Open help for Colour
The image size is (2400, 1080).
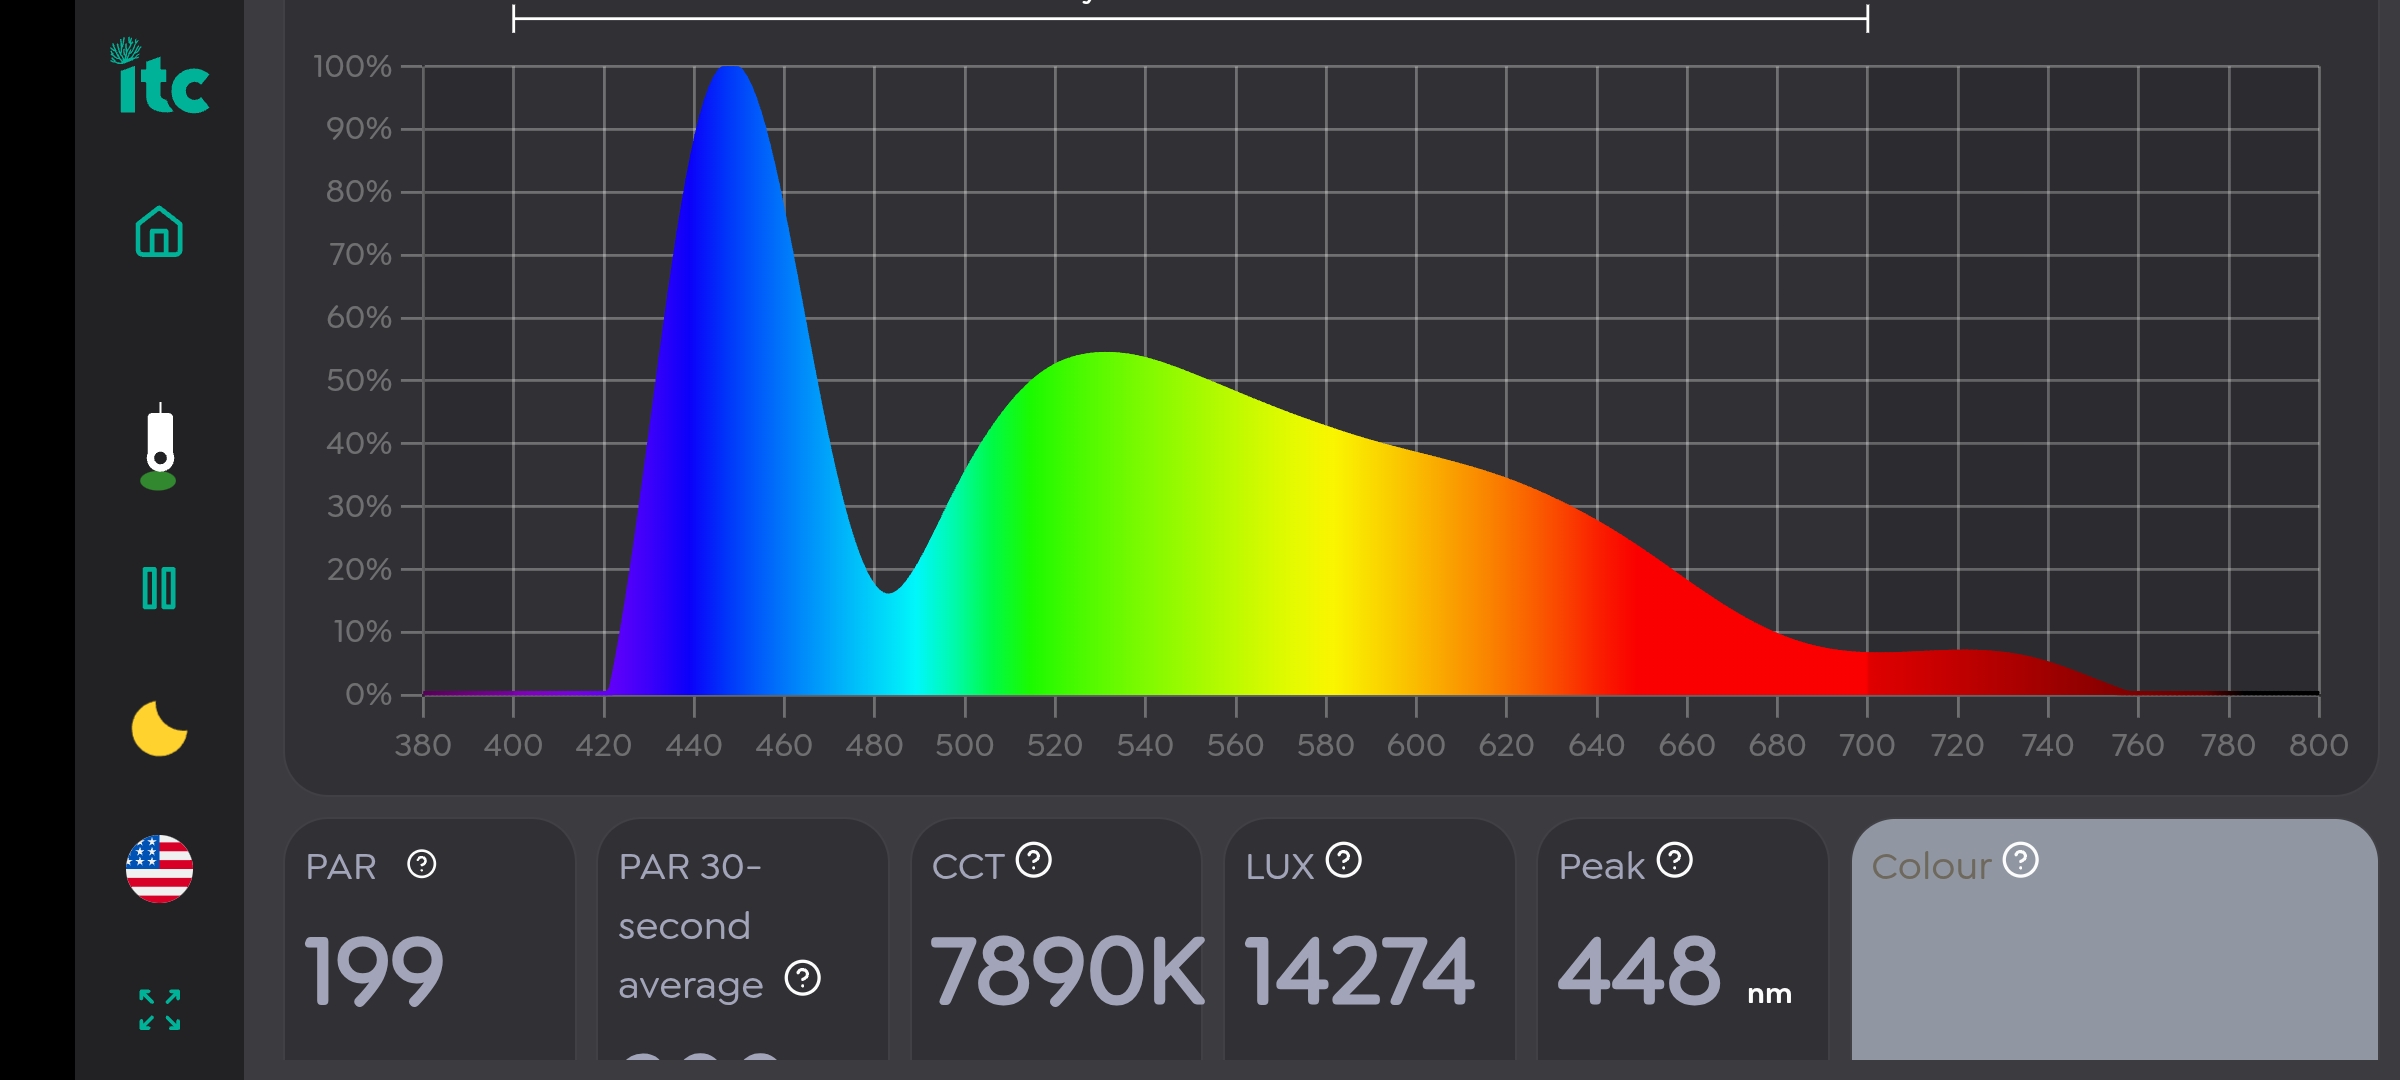2021,860
